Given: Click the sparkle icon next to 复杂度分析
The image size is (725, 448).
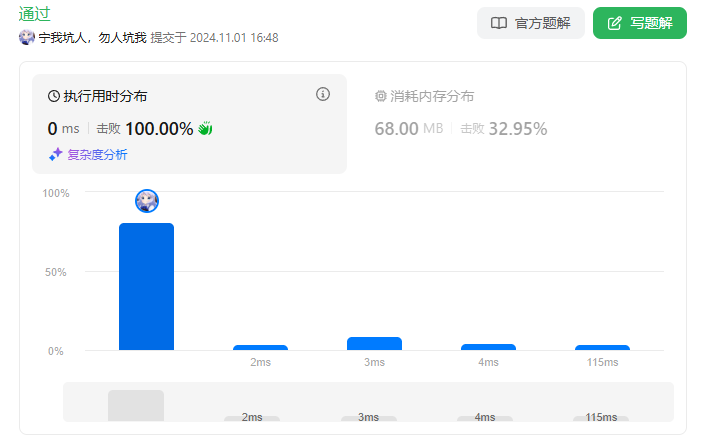Looking at the screenshot, I should (56, 154).
